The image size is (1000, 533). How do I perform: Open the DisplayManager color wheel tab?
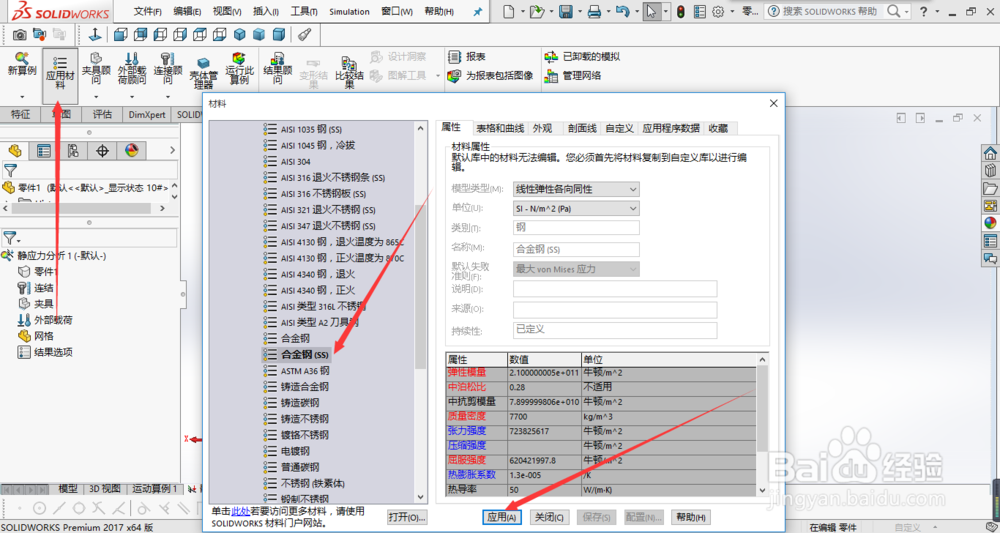pyautogui.click(x=131, y=150)
